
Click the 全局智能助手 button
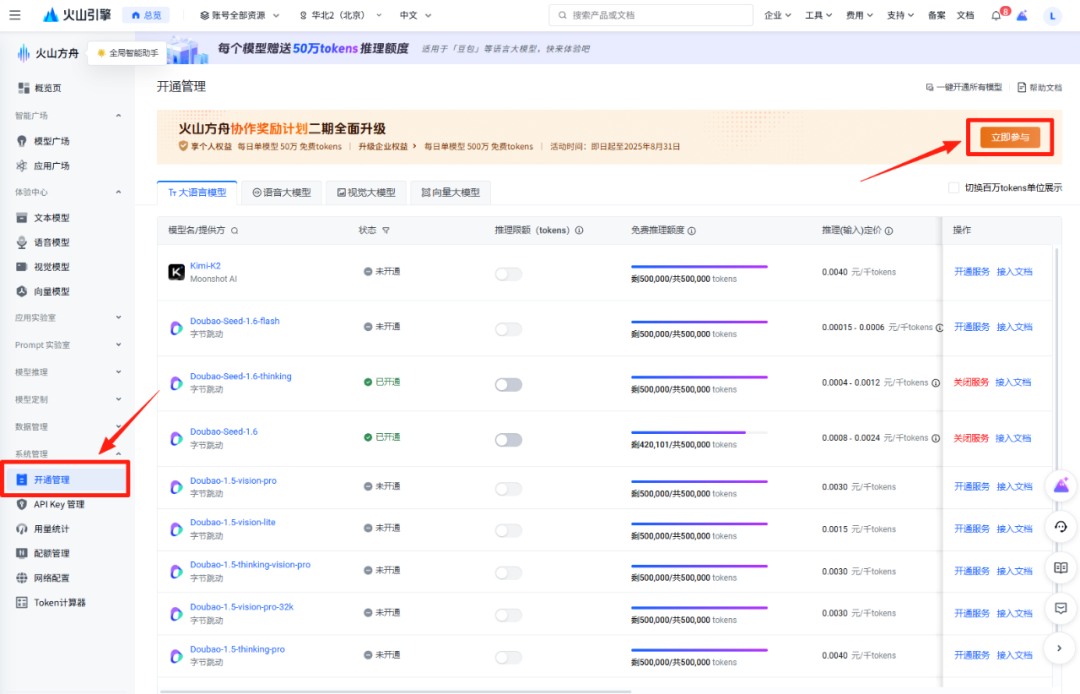tap(127, 53)
